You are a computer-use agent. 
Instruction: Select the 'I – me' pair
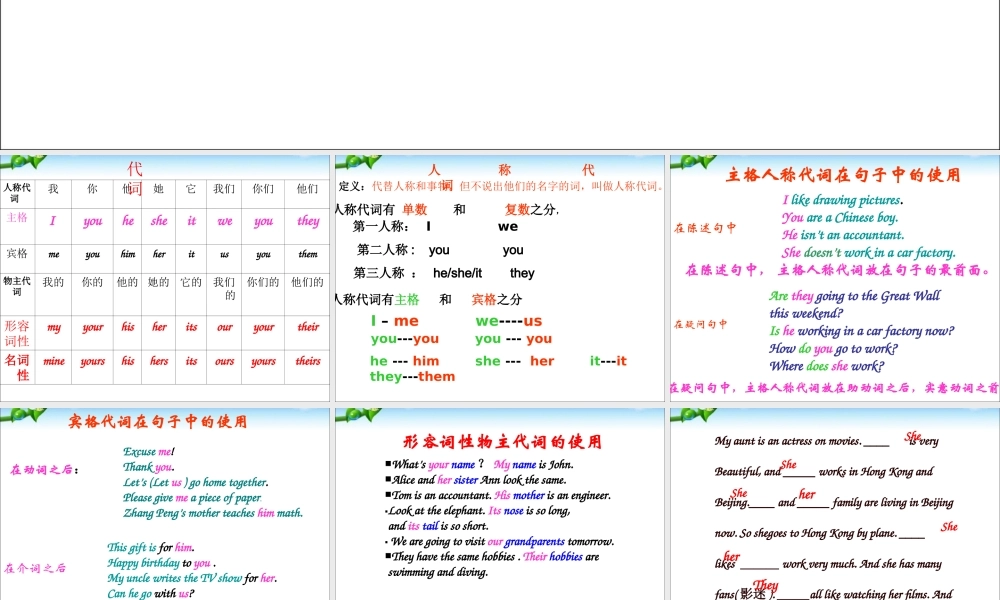coord(395,321)
